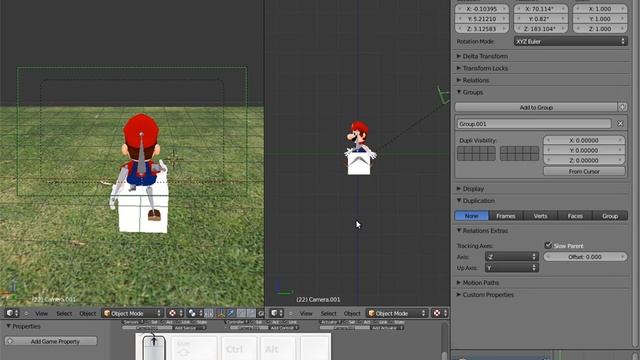Click Location X value -0.10395
Image resolution: width=640 pixels, height=360 pixels.
482,9
